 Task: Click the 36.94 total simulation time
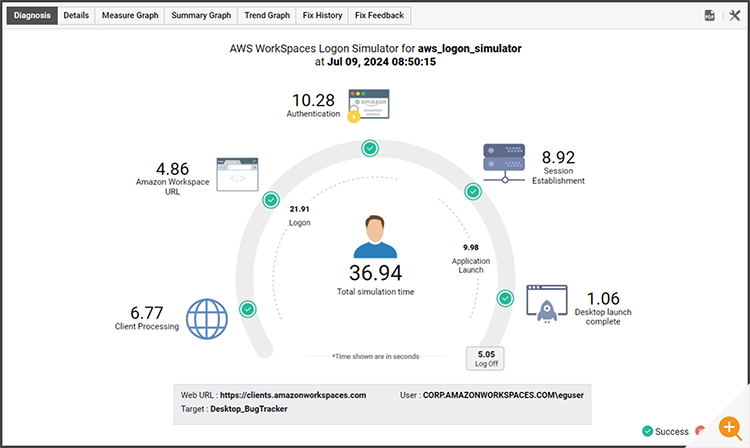(375, 273)
